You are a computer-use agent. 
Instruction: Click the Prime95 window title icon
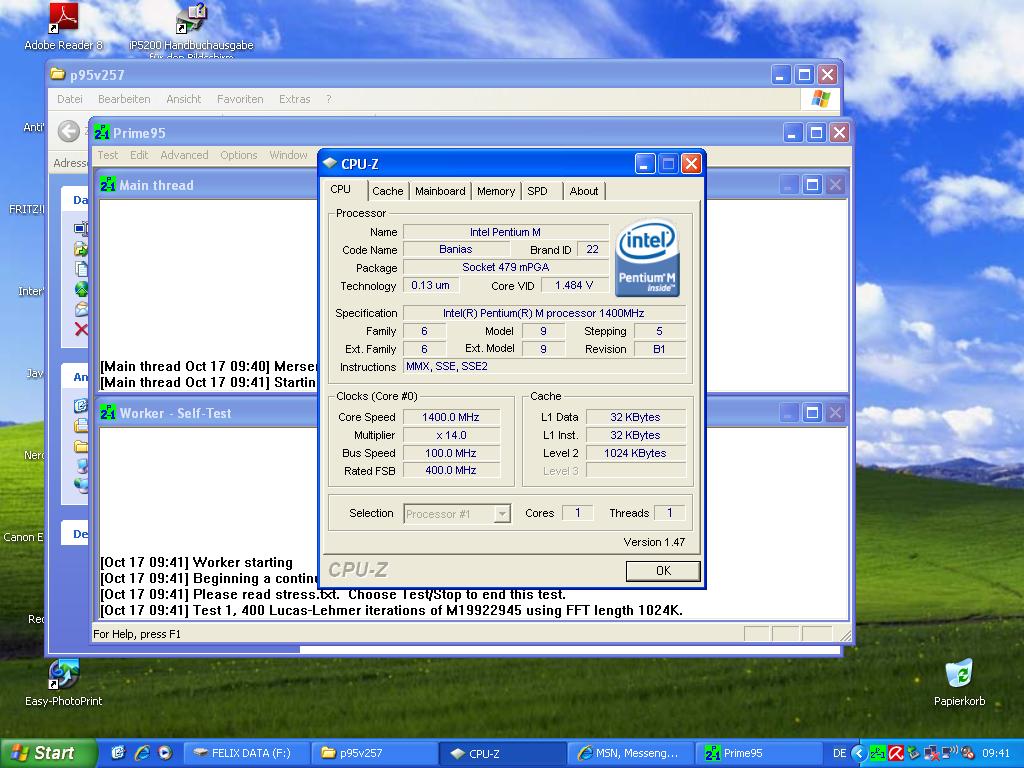click(102, 133)
